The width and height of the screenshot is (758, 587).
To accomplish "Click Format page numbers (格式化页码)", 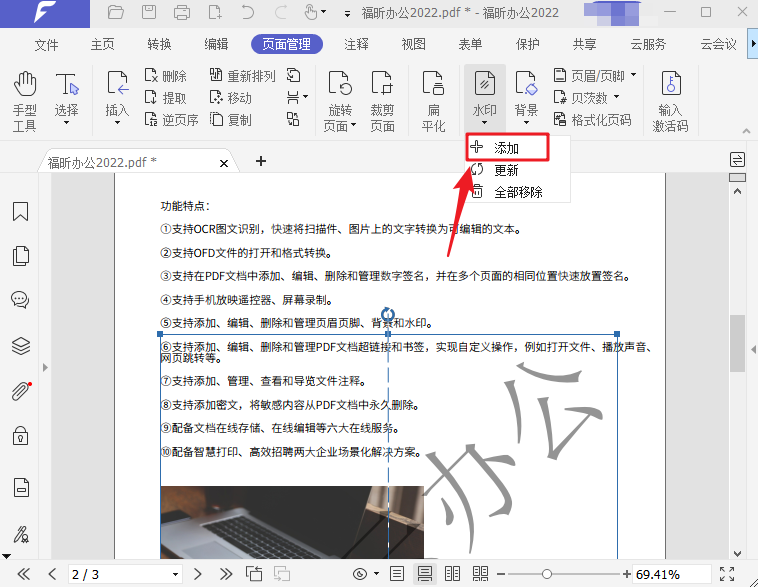I will tap(593, 119).
